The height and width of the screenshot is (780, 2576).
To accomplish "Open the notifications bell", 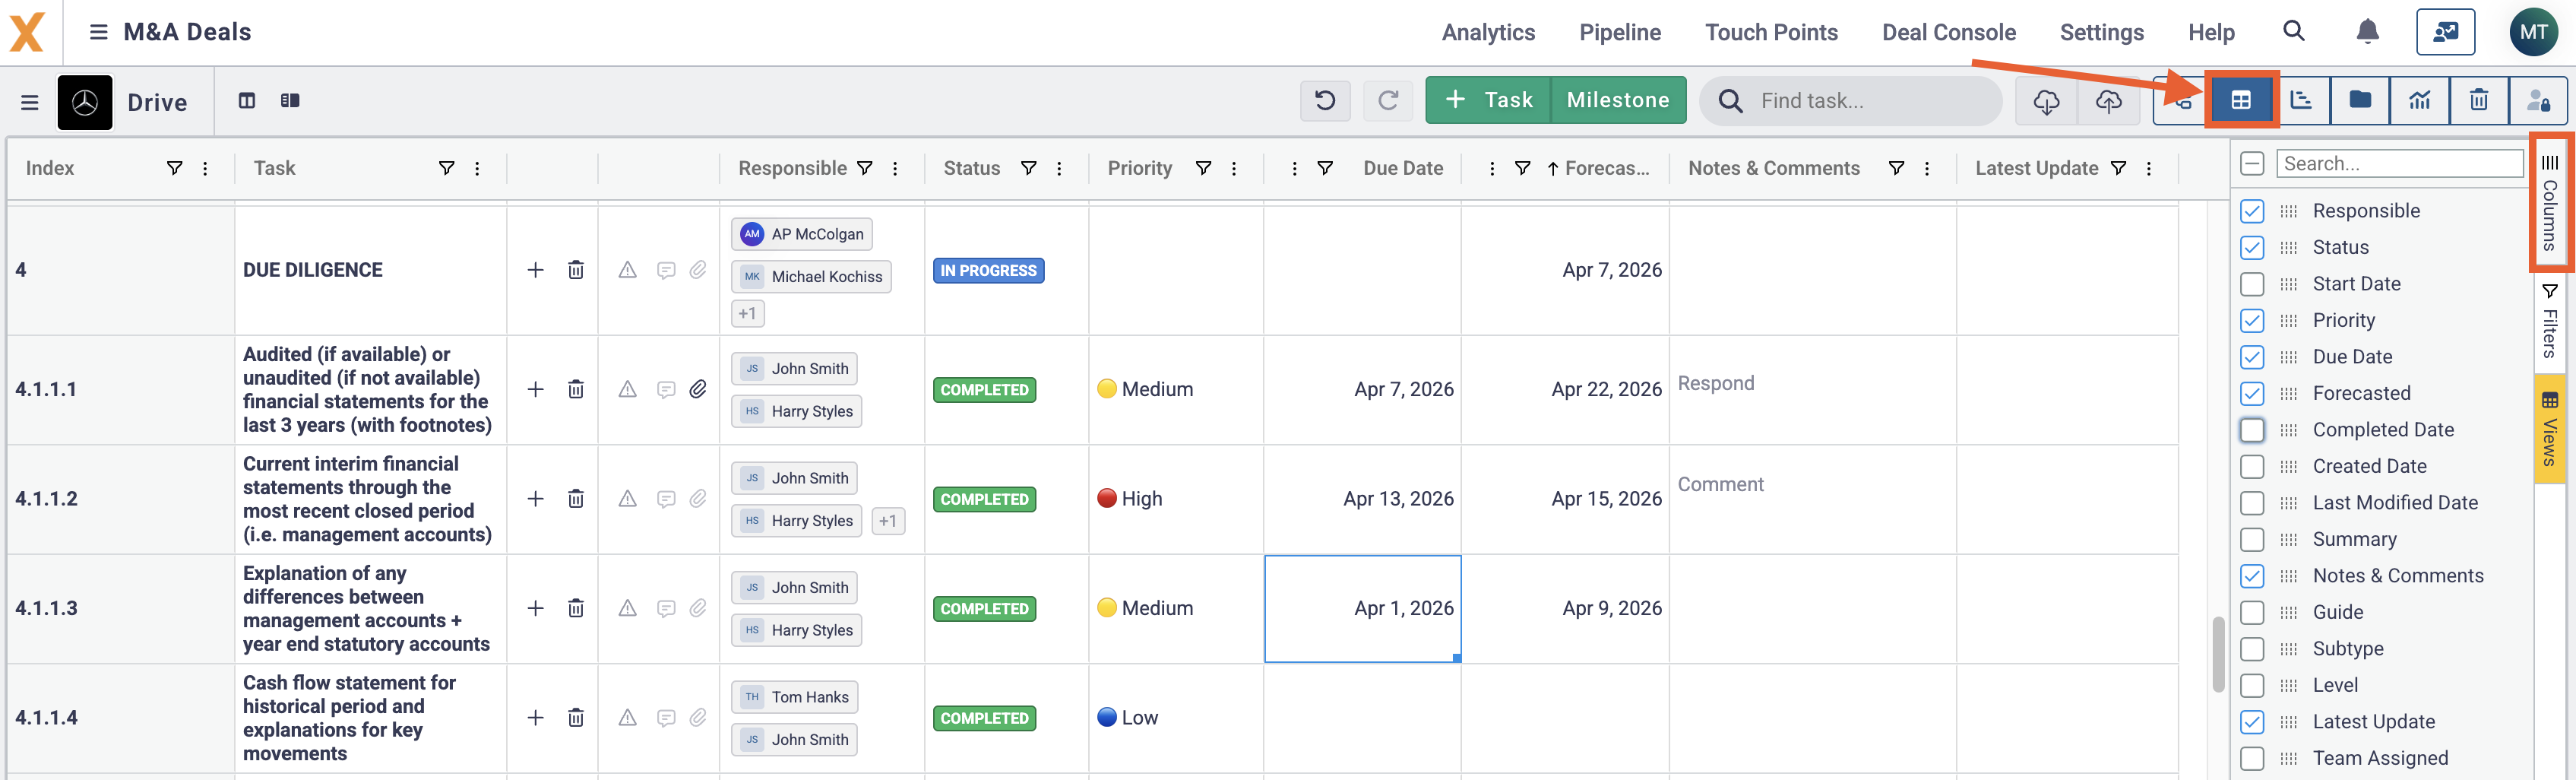I will [x=2367, y=32].
